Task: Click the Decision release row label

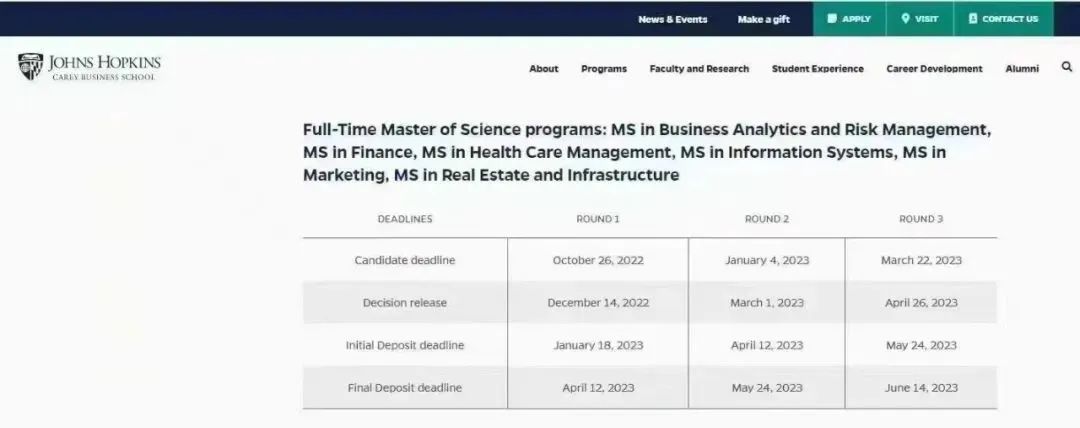Action: 405,303
